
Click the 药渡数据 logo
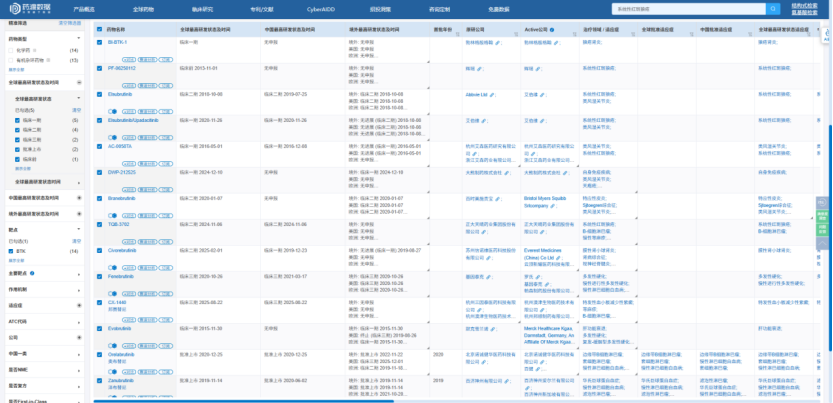[x=32, y=8]
